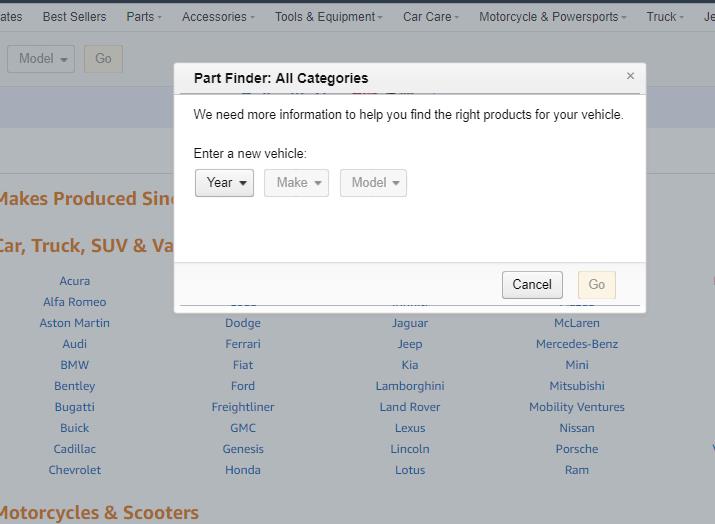Viewport: 715px width, 524px height.
Task: Open the GMC make link
Action: 243,428
